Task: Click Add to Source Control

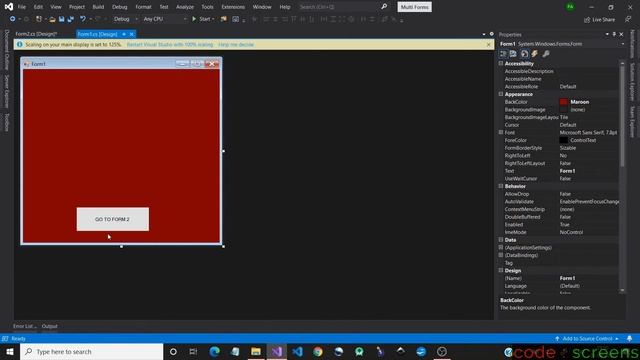Action: [587, 339]
